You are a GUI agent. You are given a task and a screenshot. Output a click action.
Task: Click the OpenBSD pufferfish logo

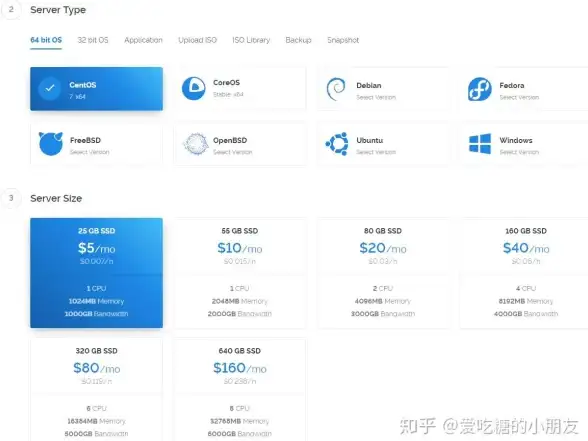(x=195, y=144)
